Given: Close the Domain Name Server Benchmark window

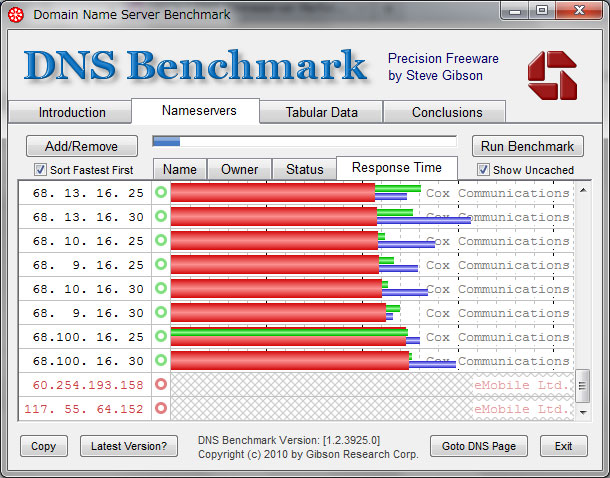Looking at the screenshot, I should click(x=578, y=11).
